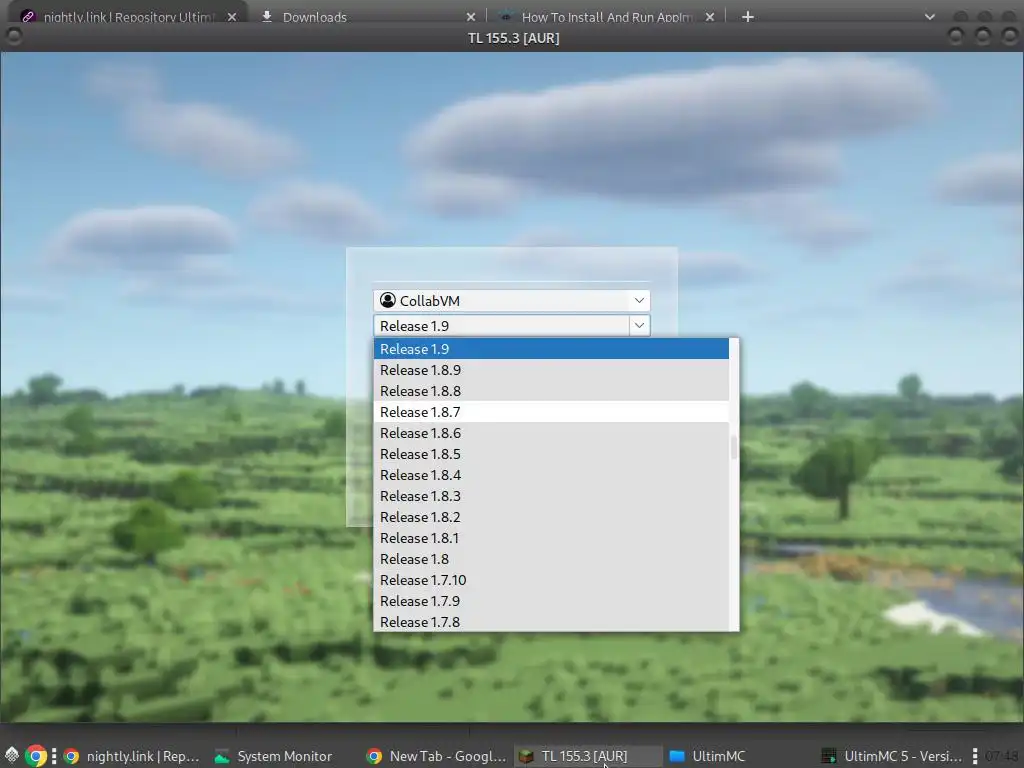This screenshot has width=1024, height=768.
Task: Click the version list scrollbar thumb
Action: [734, 447]
